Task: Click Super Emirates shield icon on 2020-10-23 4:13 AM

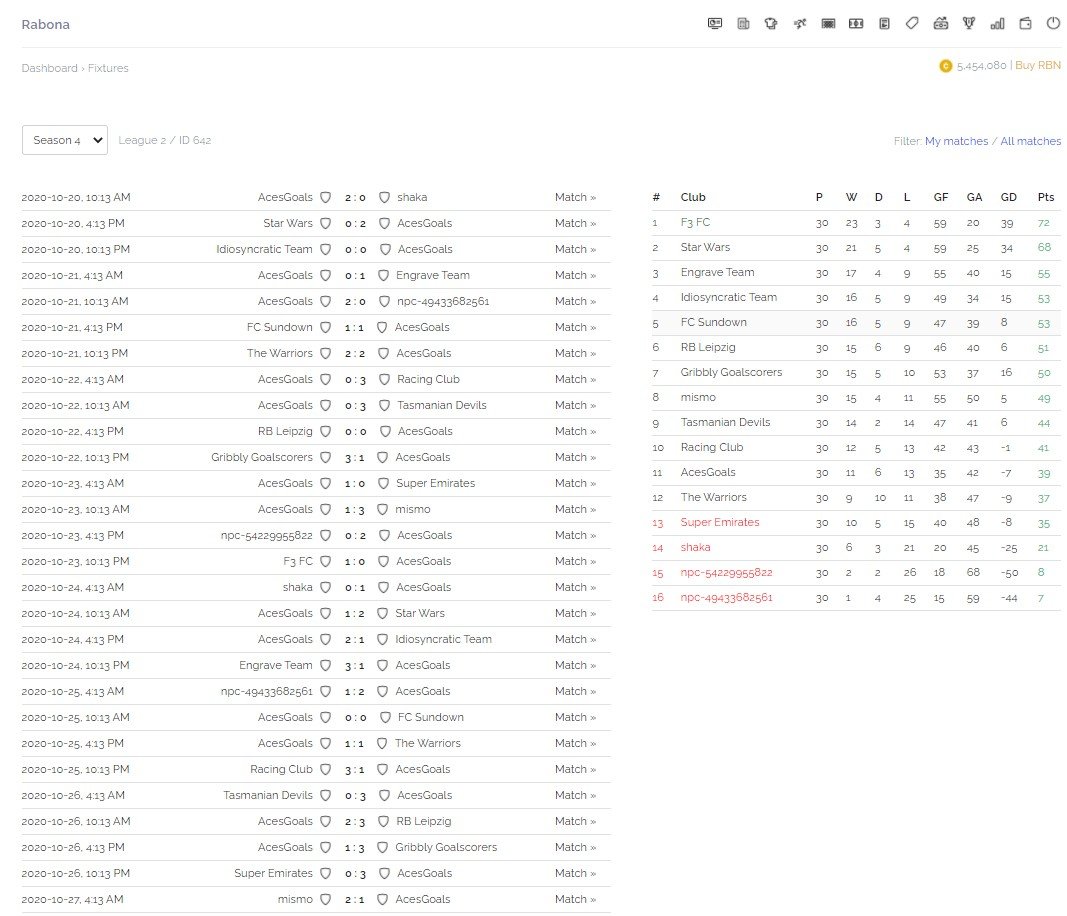Action: pyautogui.click(x=384, y=484)
